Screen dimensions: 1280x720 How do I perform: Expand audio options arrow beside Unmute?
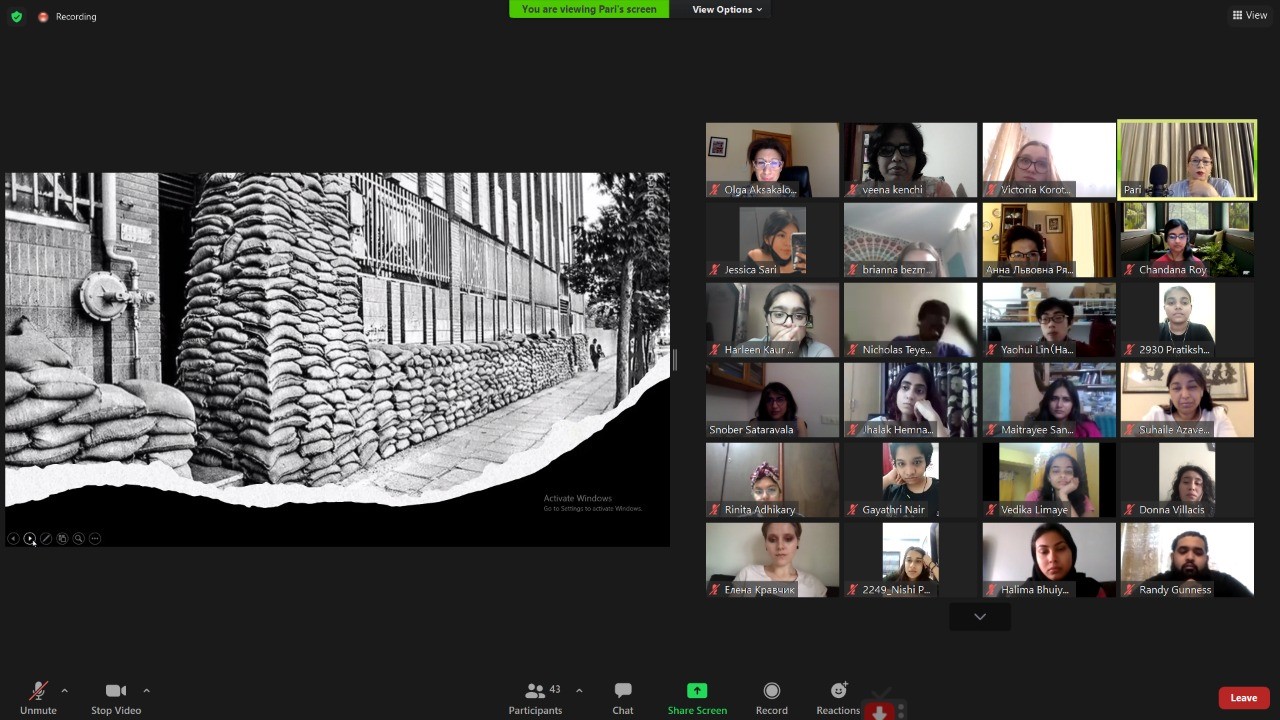pyautogui.click(x=65, y=690)
